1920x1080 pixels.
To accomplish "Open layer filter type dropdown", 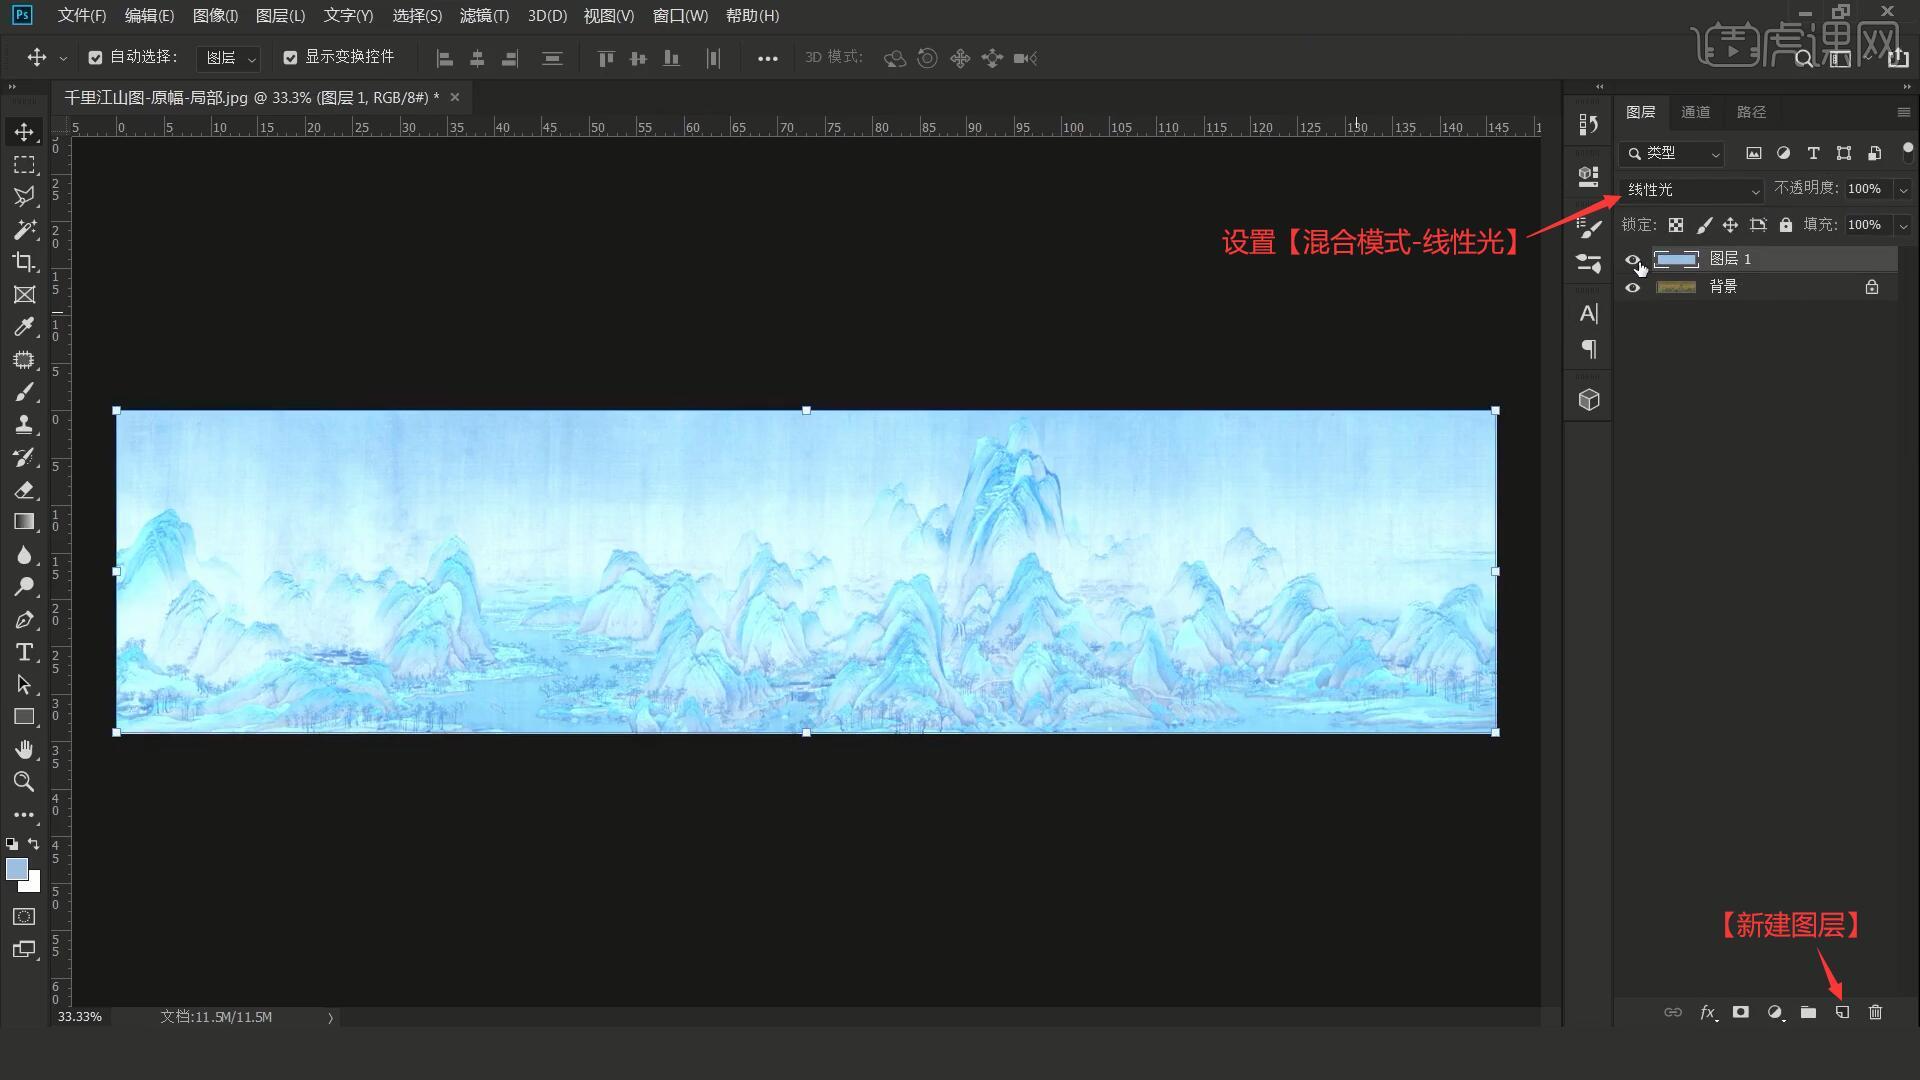I will (1672, 153).
